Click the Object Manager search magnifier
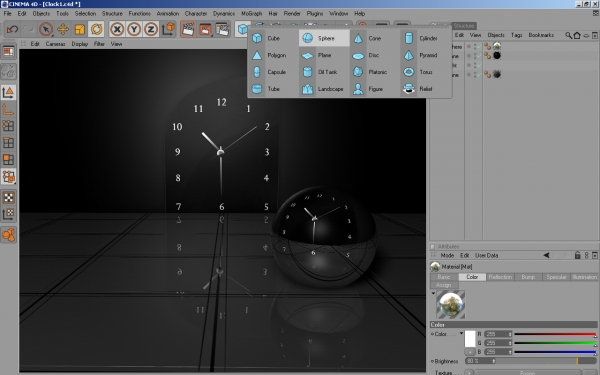Image resolution: width=600 pixels, height=375 pixels. point(569,35)
